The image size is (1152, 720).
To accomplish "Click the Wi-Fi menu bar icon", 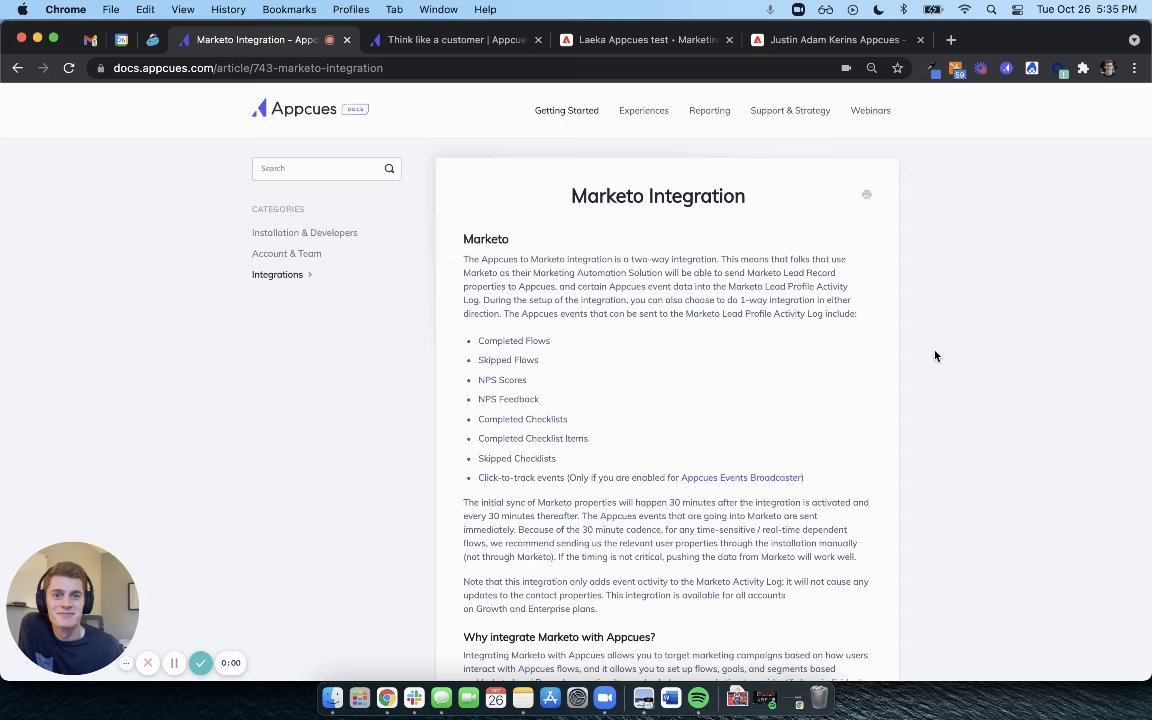I will (x=965, y=10).
